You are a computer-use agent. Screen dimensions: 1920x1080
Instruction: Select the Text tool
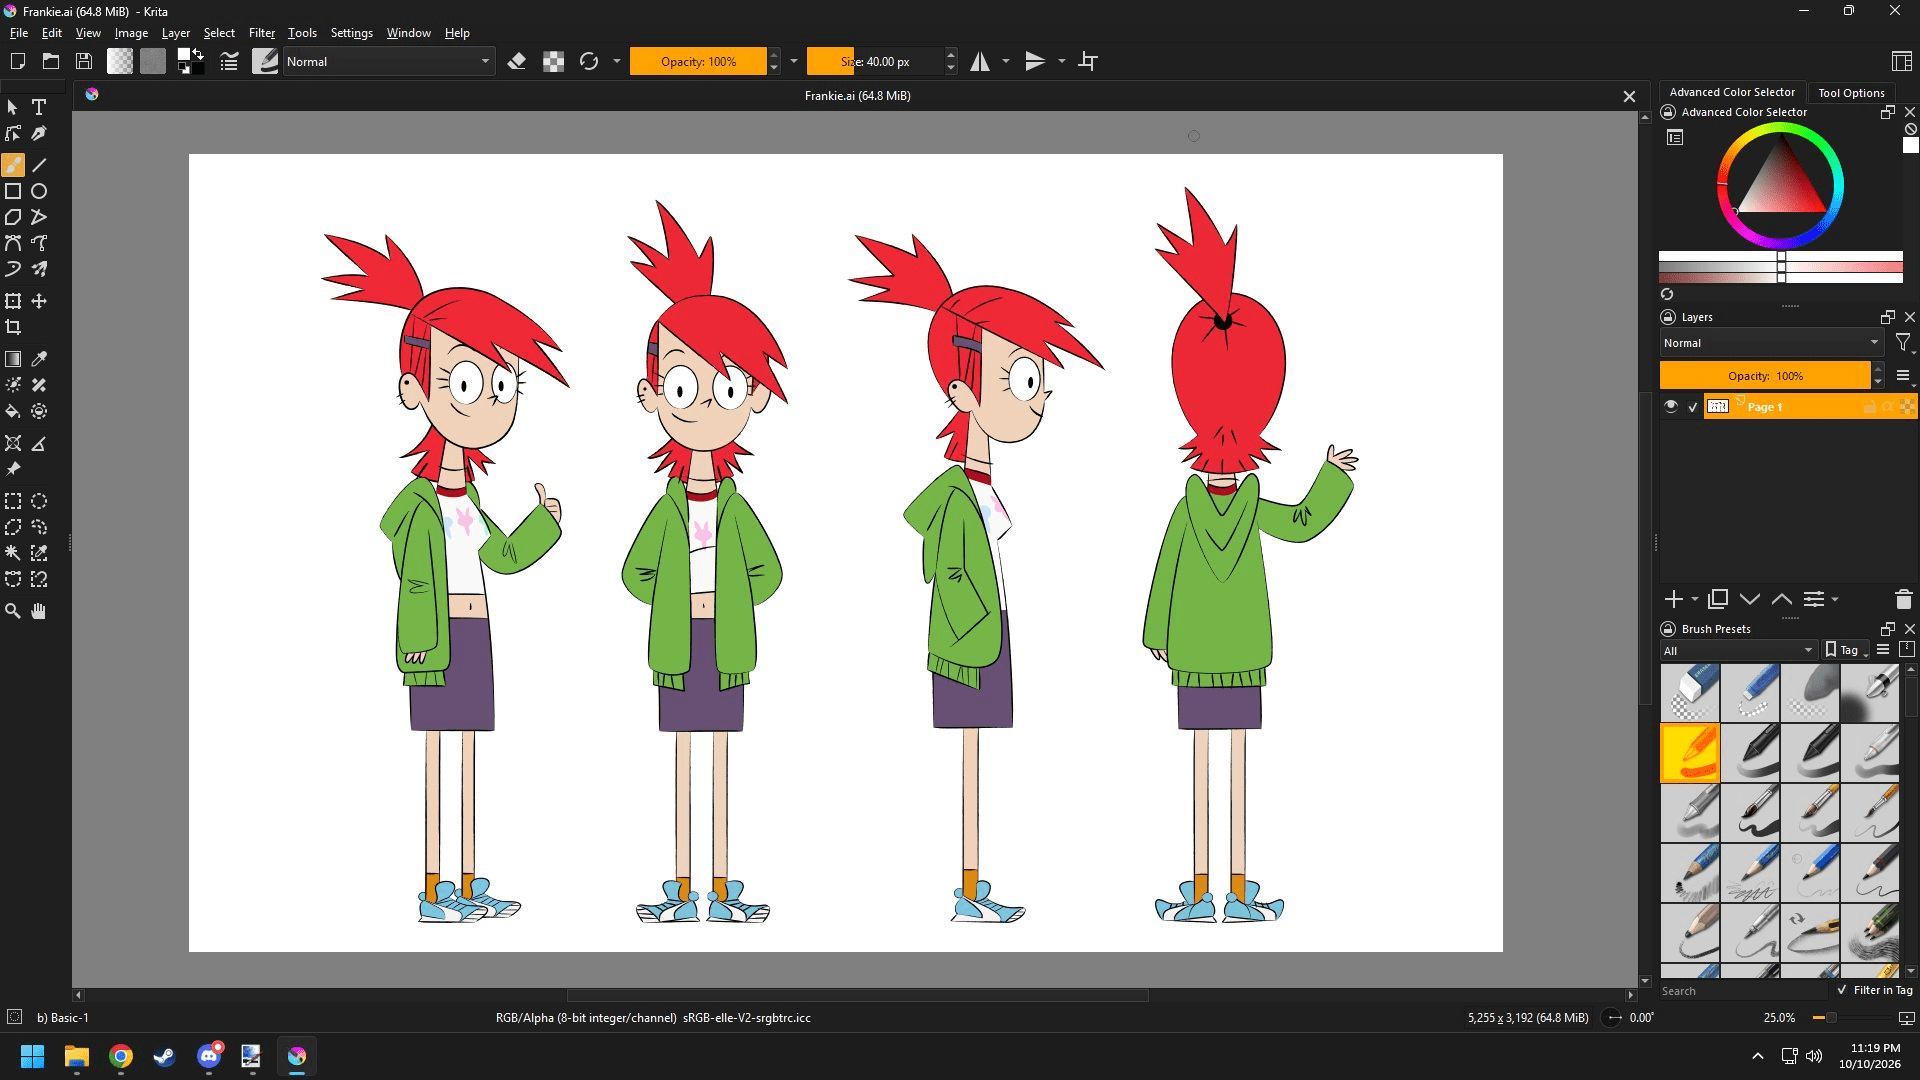(x=39, y=107)
